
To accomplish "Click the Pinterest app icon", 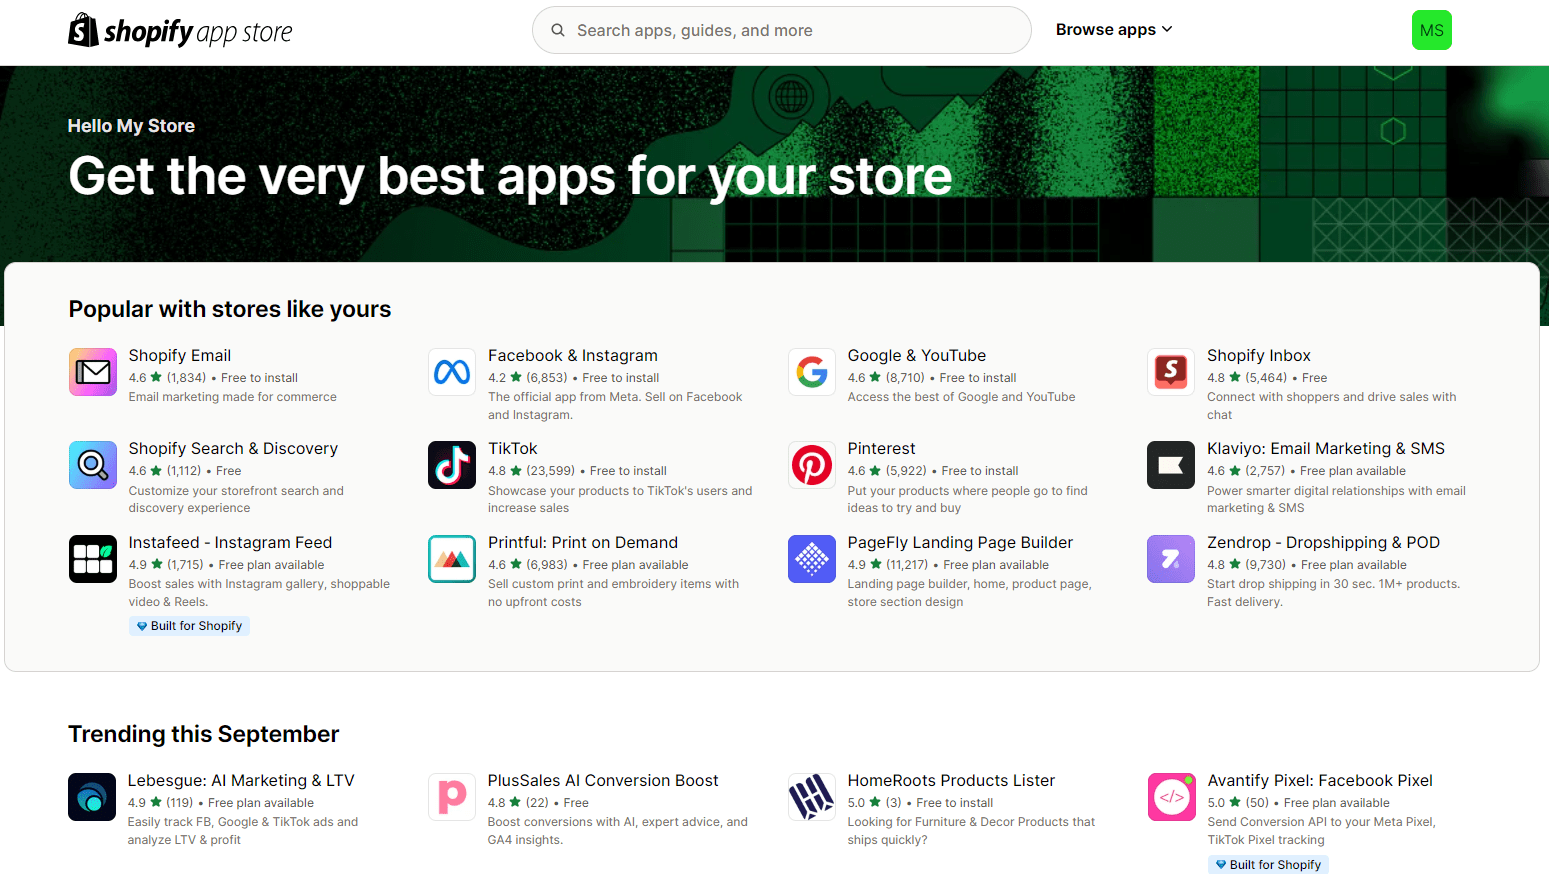I will (812, 465).
